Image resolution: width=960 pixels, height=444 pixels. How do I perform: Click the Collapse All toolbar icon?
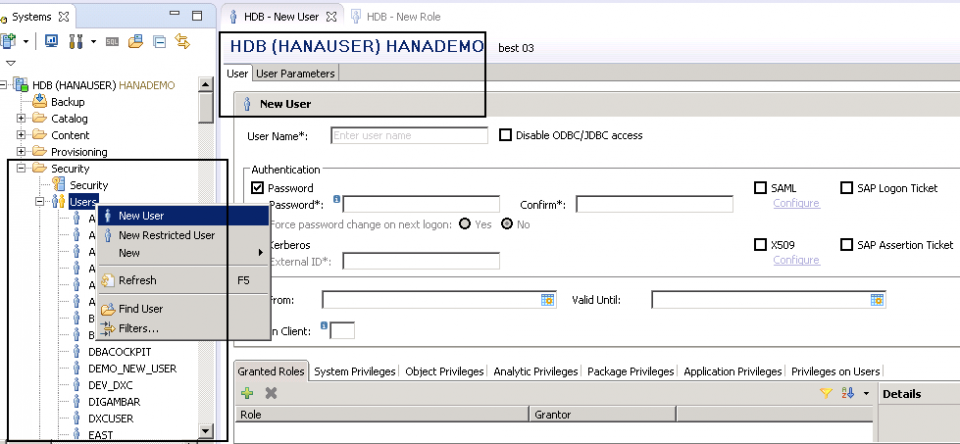[x=159, y=42]
